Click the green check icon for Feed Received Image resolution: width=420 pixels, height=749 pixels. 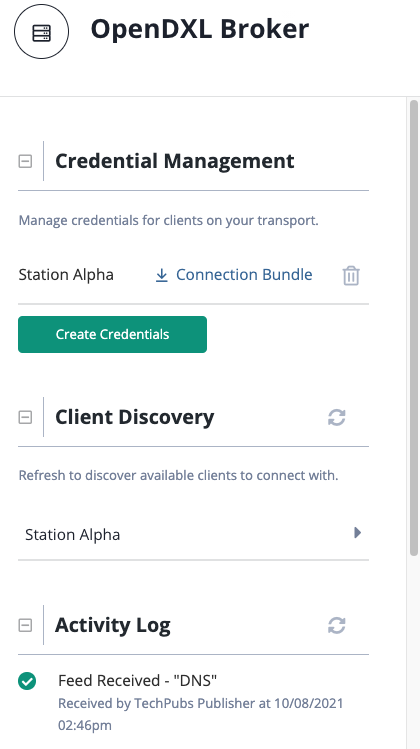click(27, 681)
